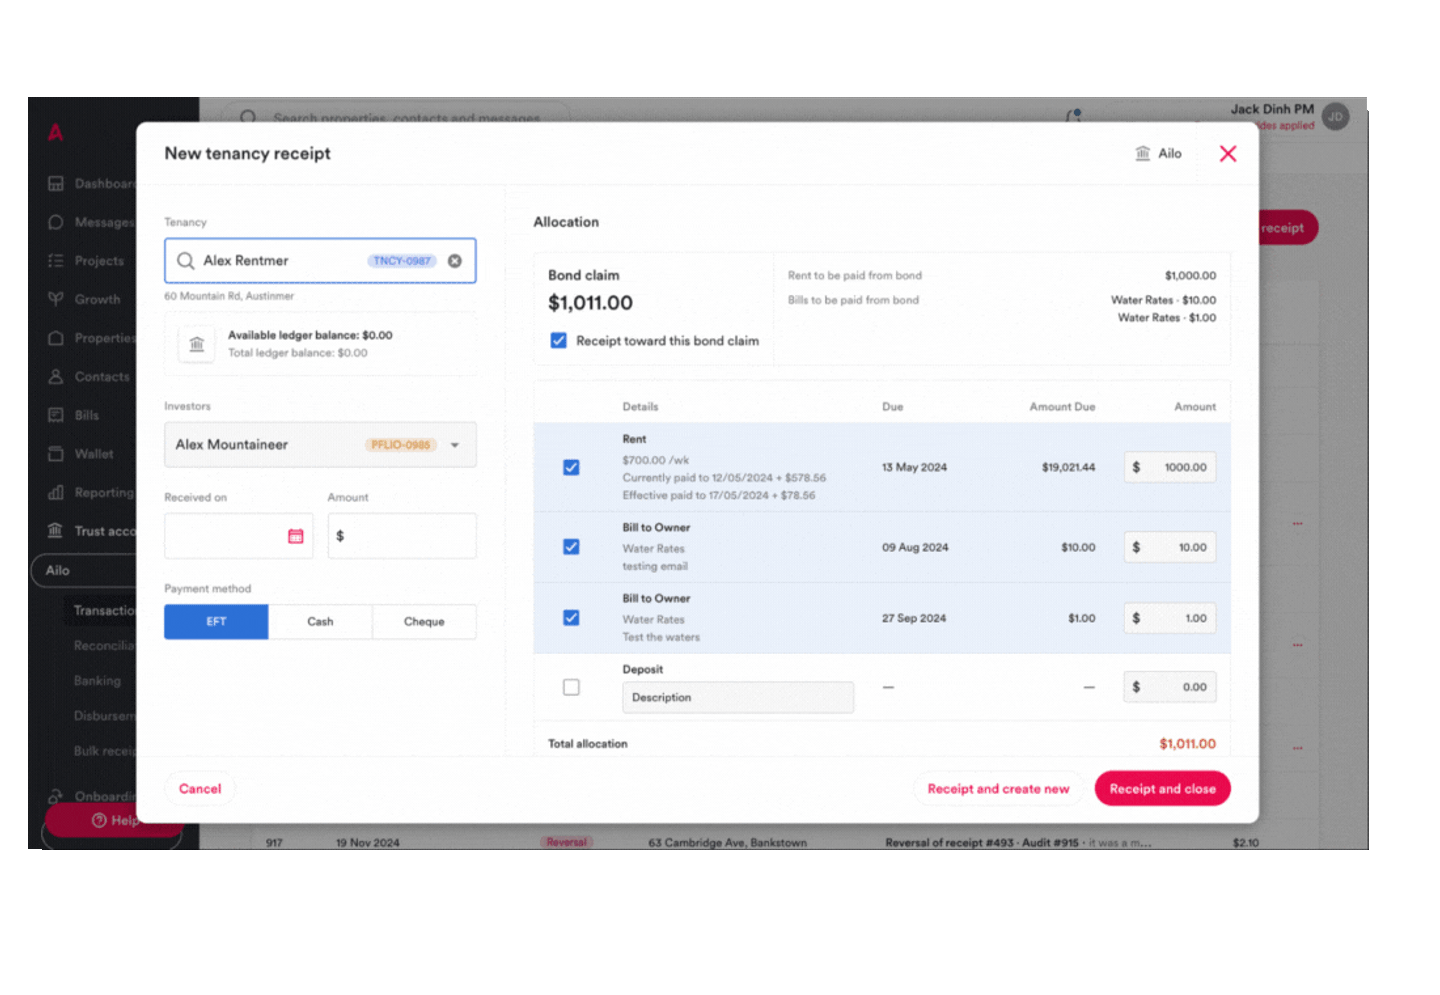Screen dimensions: 1440x995
Task: Open the calendar picker for Received on
Action: (296, 536)
